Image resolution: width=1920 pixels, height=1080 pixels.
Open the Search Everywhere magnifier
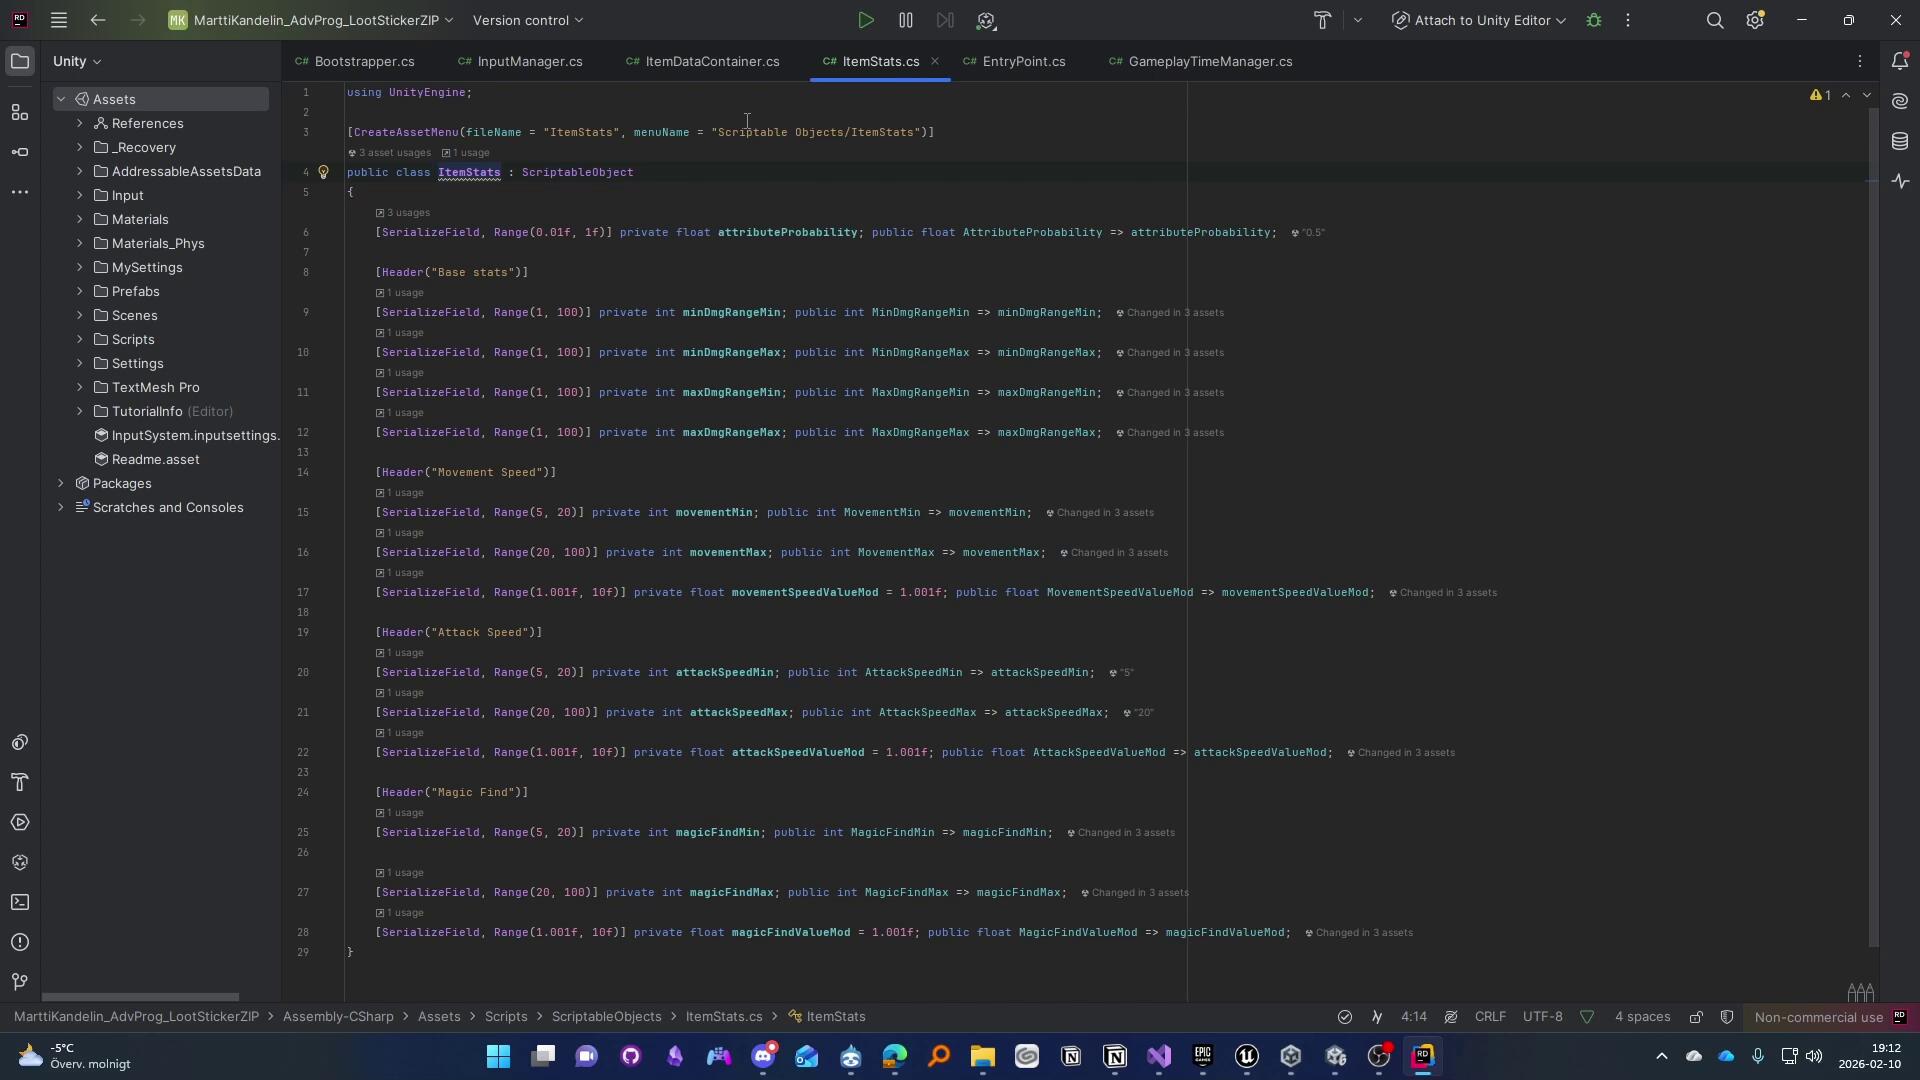(x=1714, y=20)
